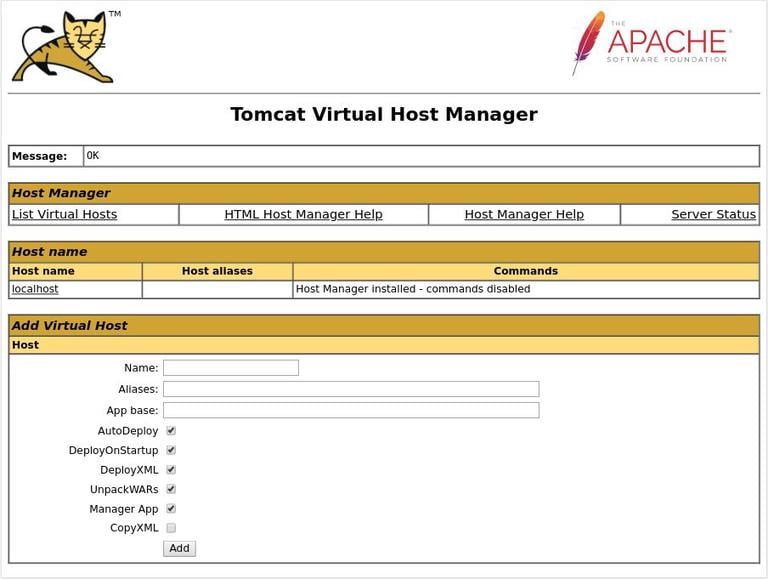Viewport: 768px width, 579px height.
Task: Click the OK message text
Action: [x=93, y=156]
